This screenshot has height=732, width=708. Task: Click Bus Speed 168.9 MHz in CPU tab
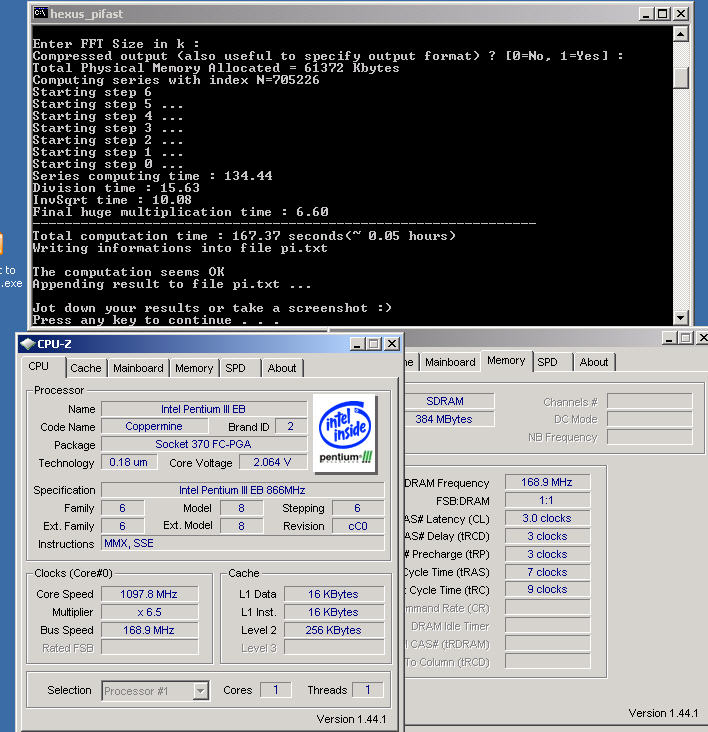[149, 630]
